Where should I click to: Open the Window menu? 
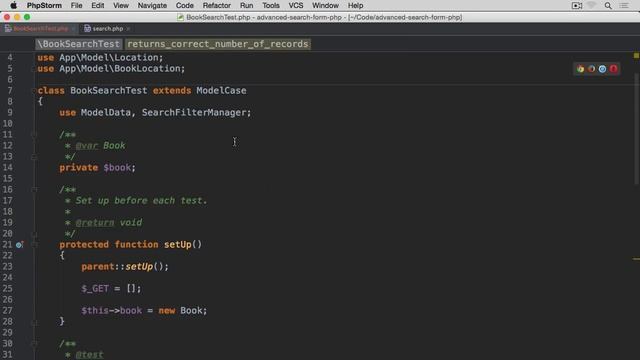pos(325,6)
